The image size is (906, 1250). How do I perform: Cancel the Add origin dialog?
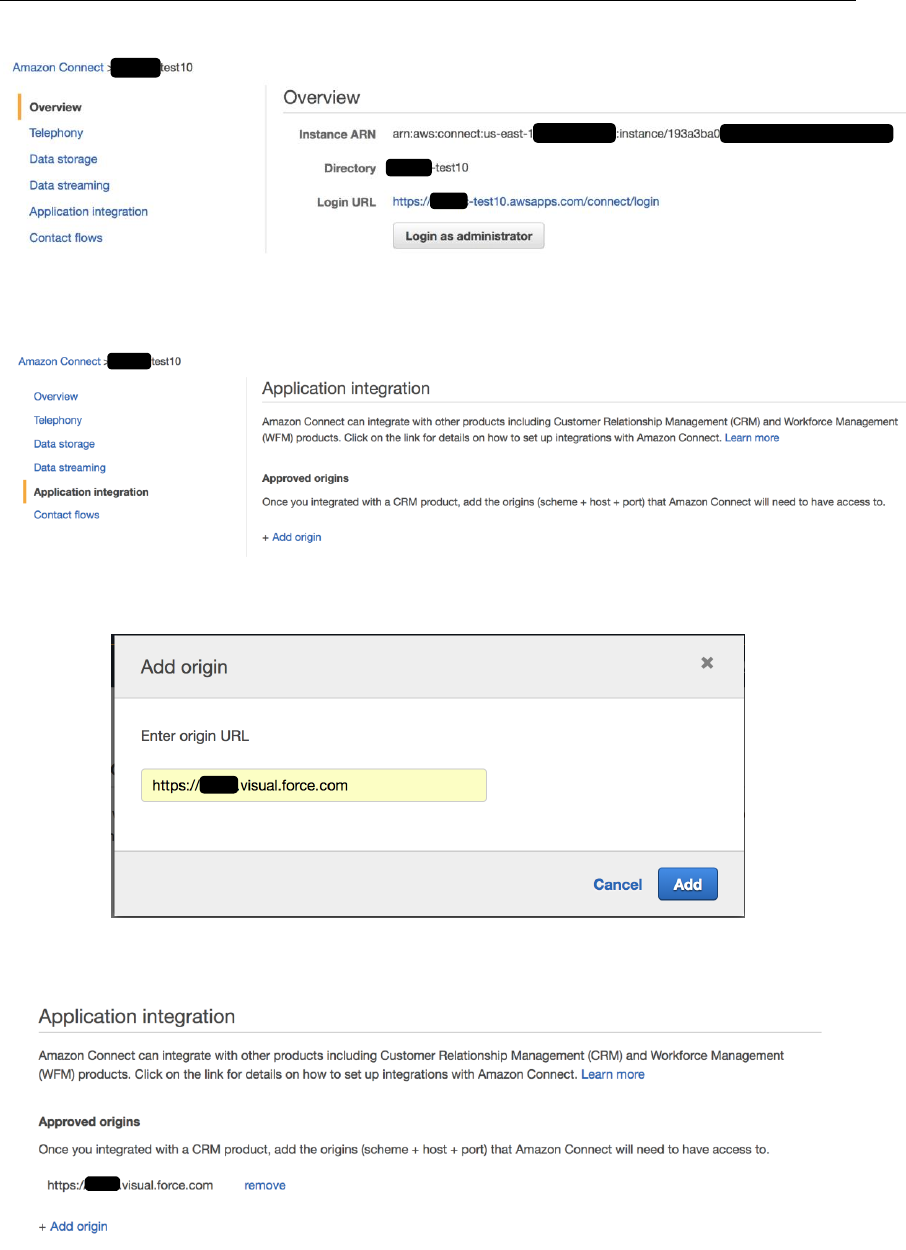point(618,884)
